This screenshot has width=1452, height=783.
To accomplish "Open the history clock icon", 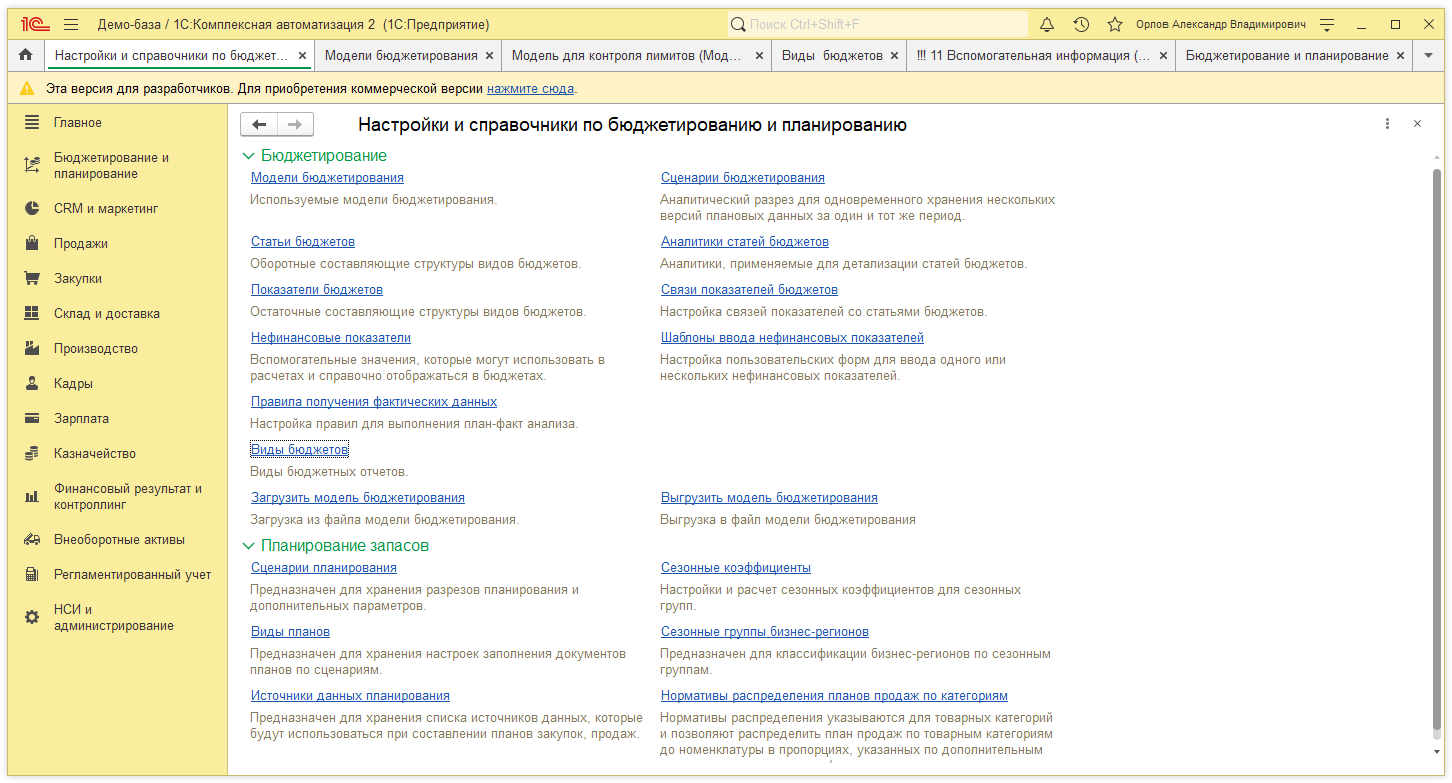I will pos(1081,24).
